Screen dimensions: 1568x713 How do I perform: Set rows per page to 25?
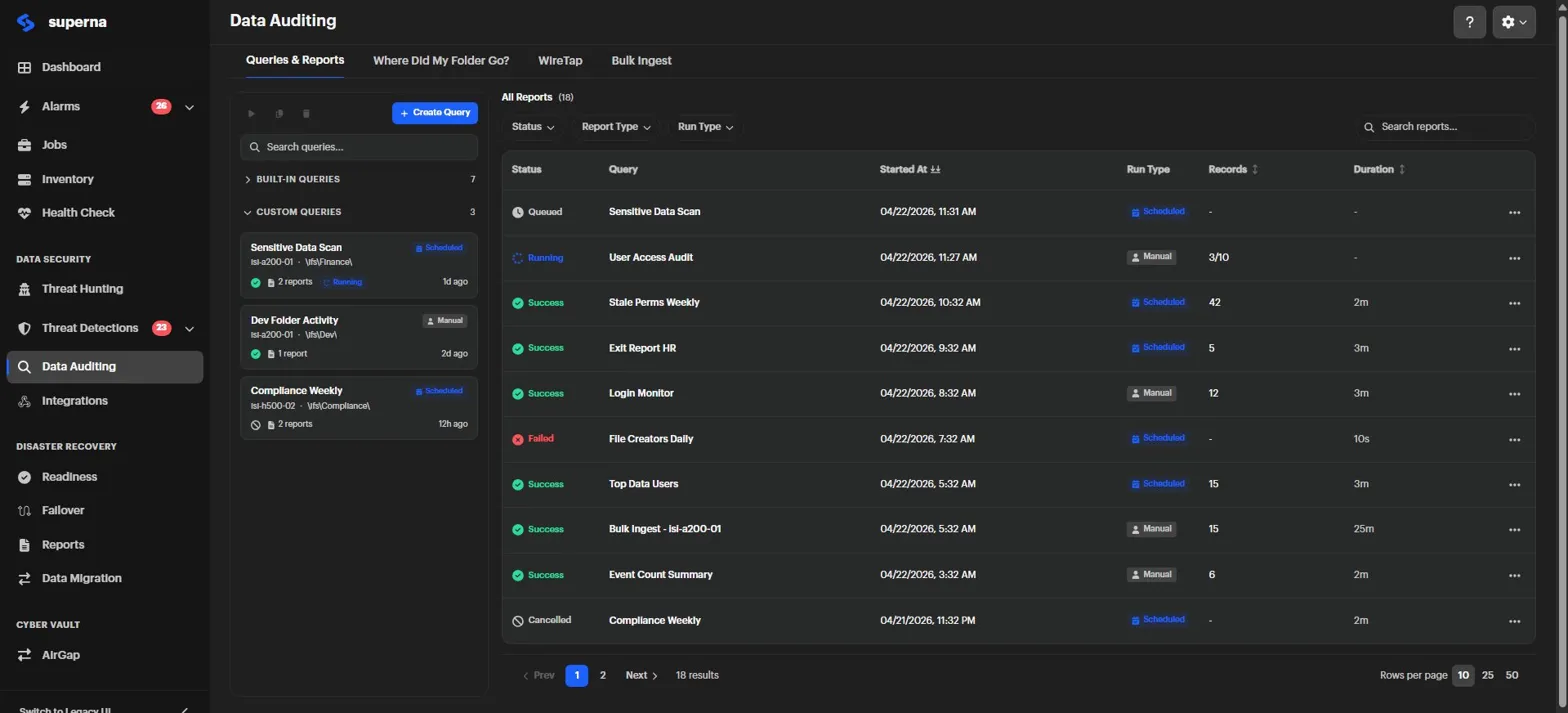click(1488, 675)
